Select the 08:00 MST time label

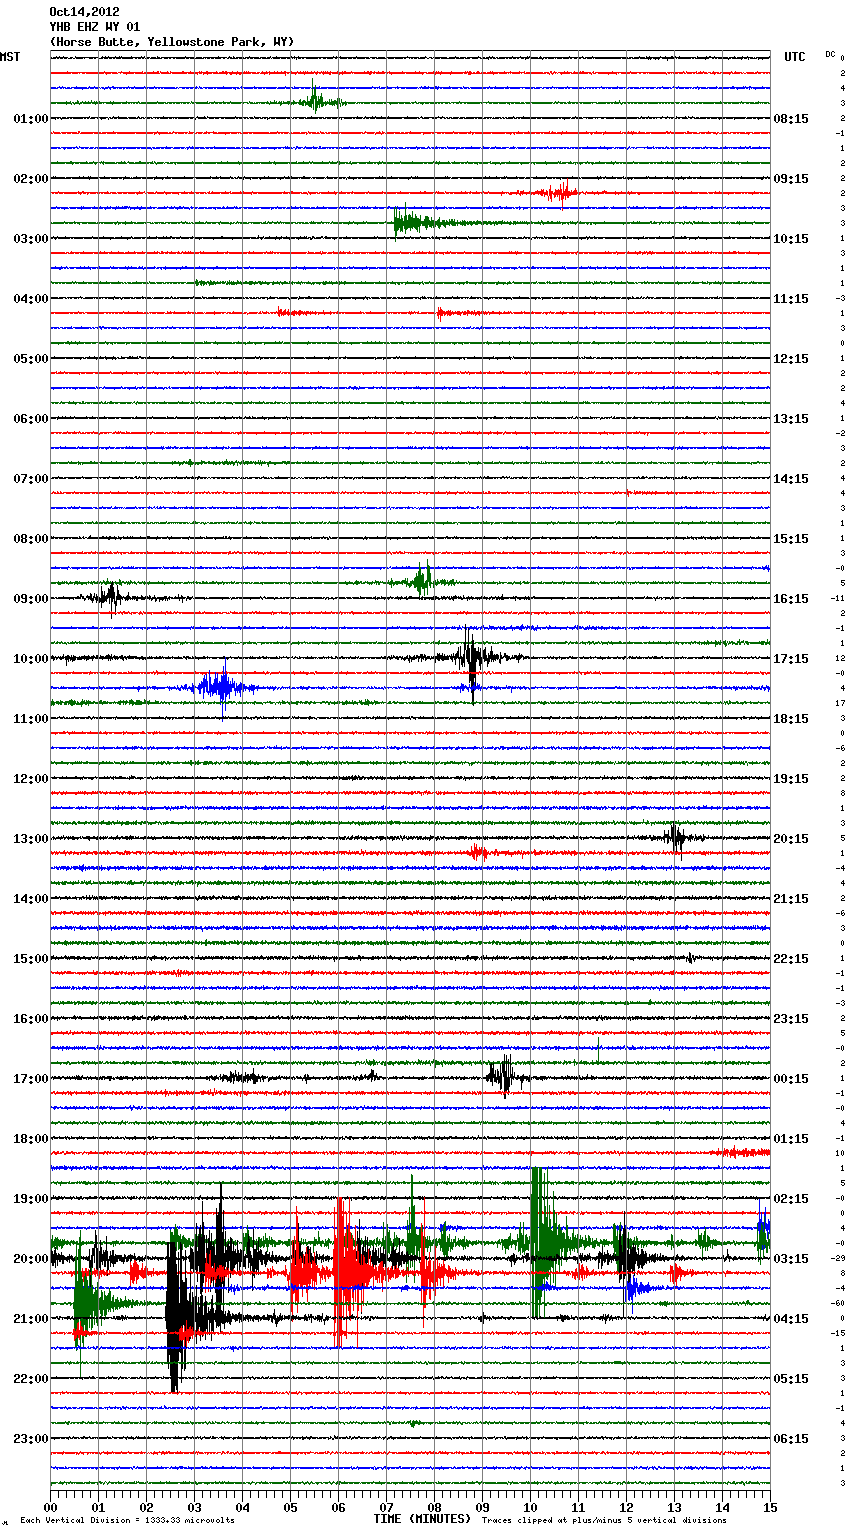[x=31, y=539]
